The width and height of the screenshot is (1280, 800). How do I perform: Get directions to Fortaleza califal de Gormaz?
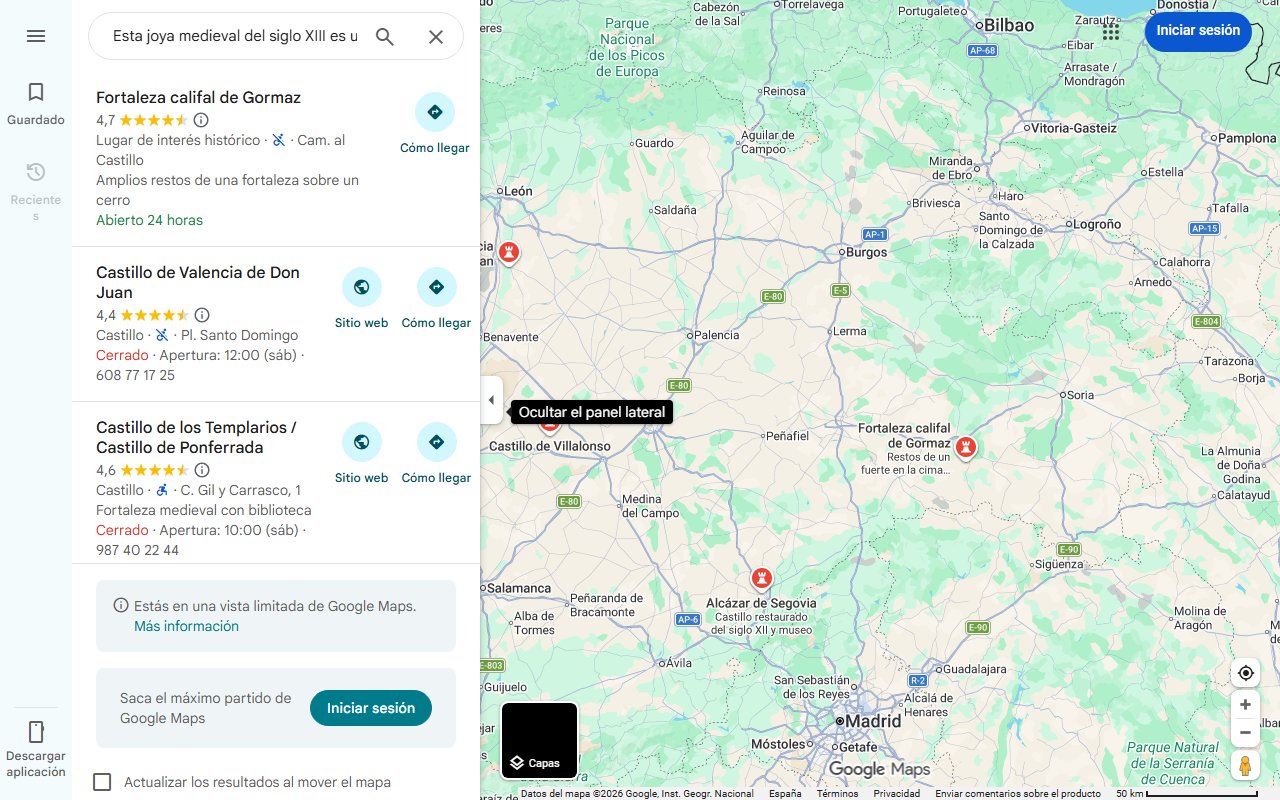pyautogui.click(x=435, y=124)
